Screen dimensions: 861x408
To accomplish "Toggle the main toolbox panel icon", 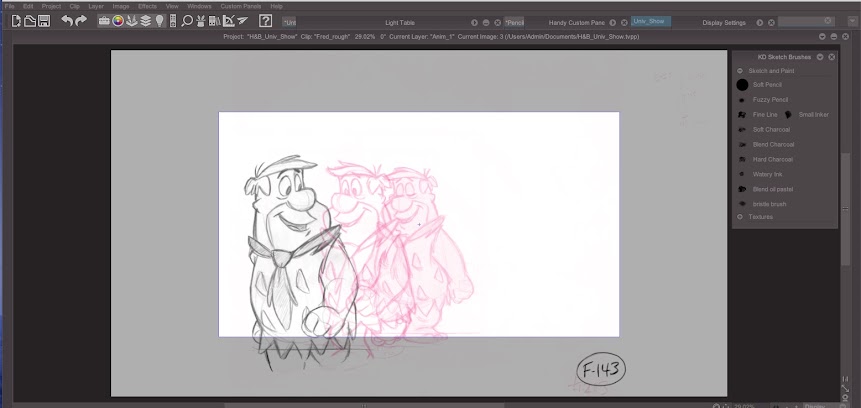I will pyautogui.click(x=104, y=21).
